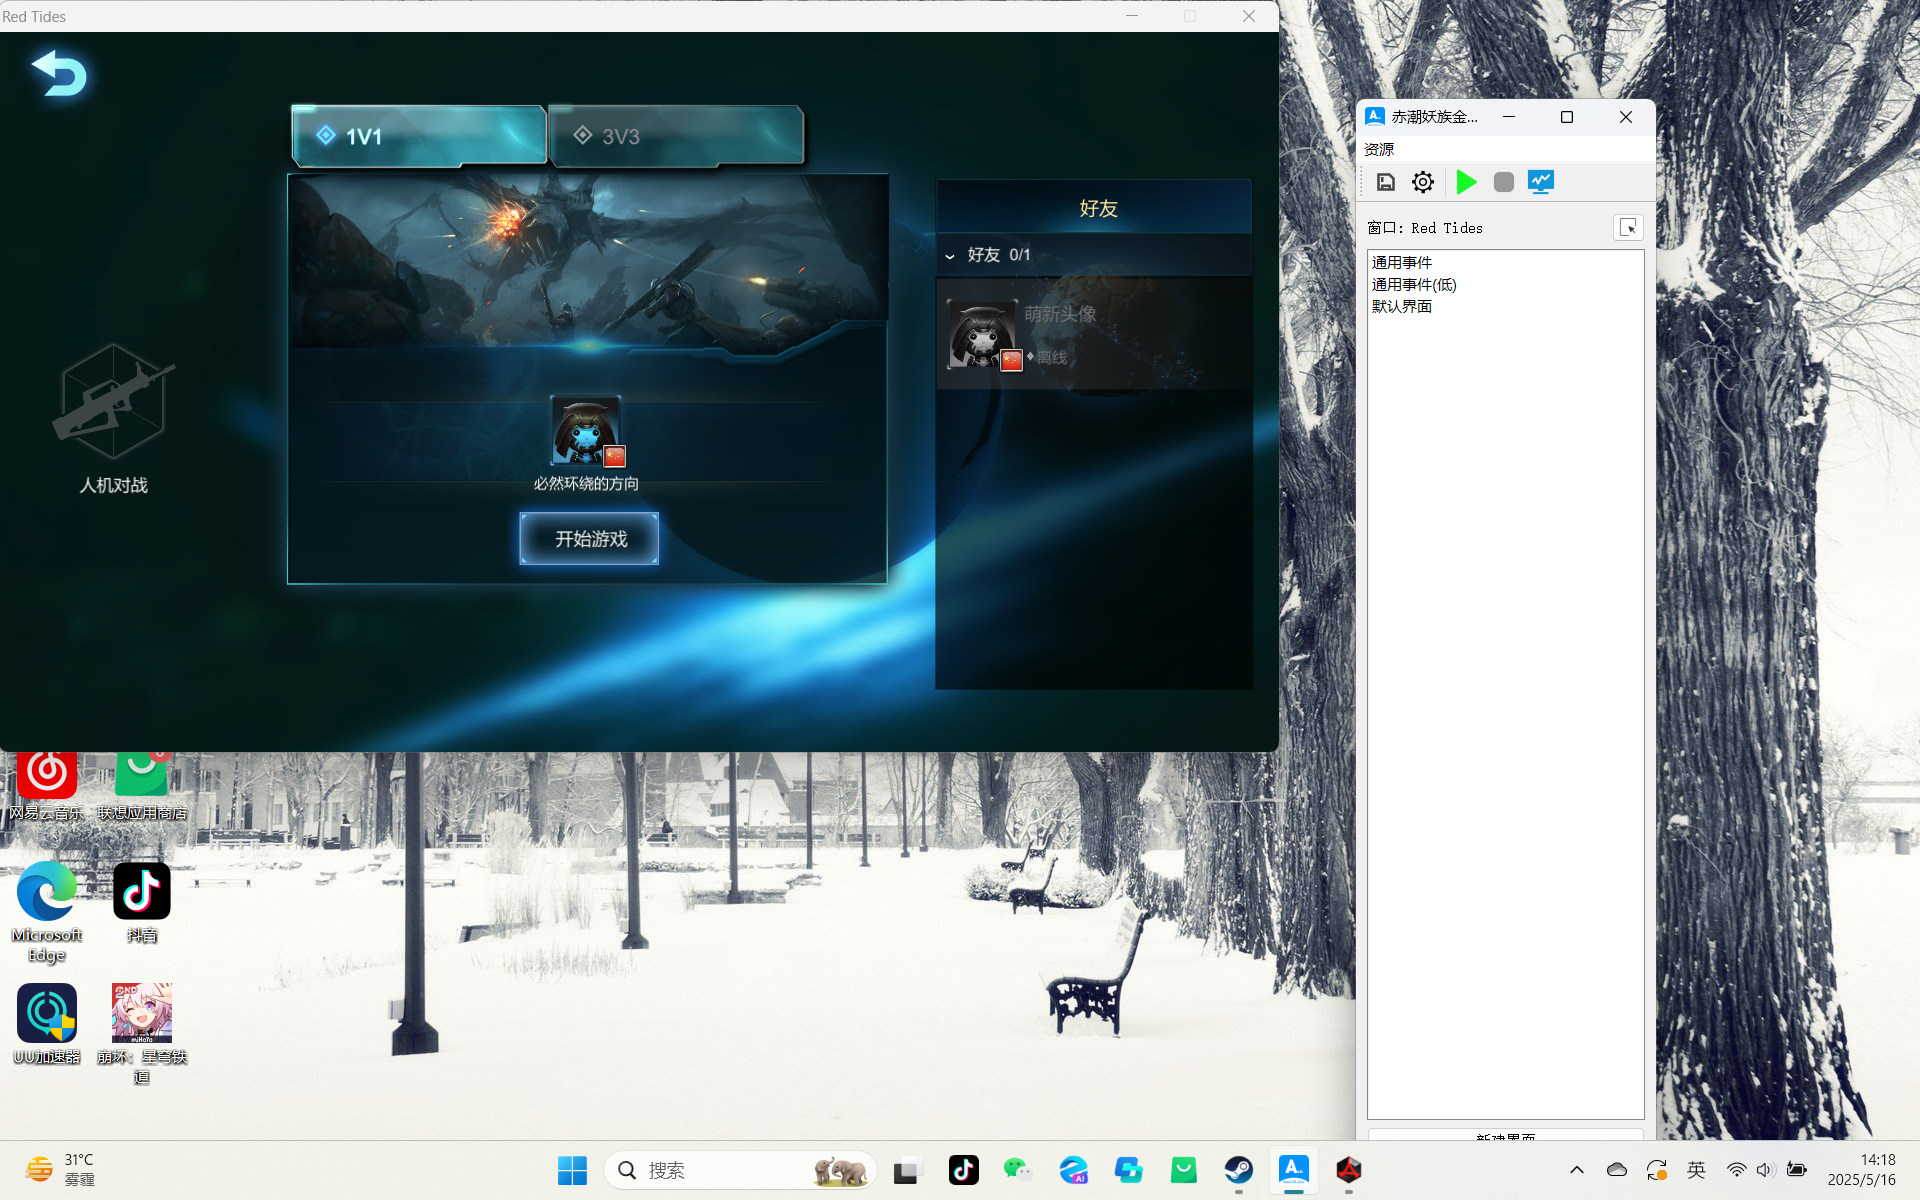This screenshot has height=1200, width=1920.
Task: Open Microsoft Edge desktop shortcut
Action: 46,912
